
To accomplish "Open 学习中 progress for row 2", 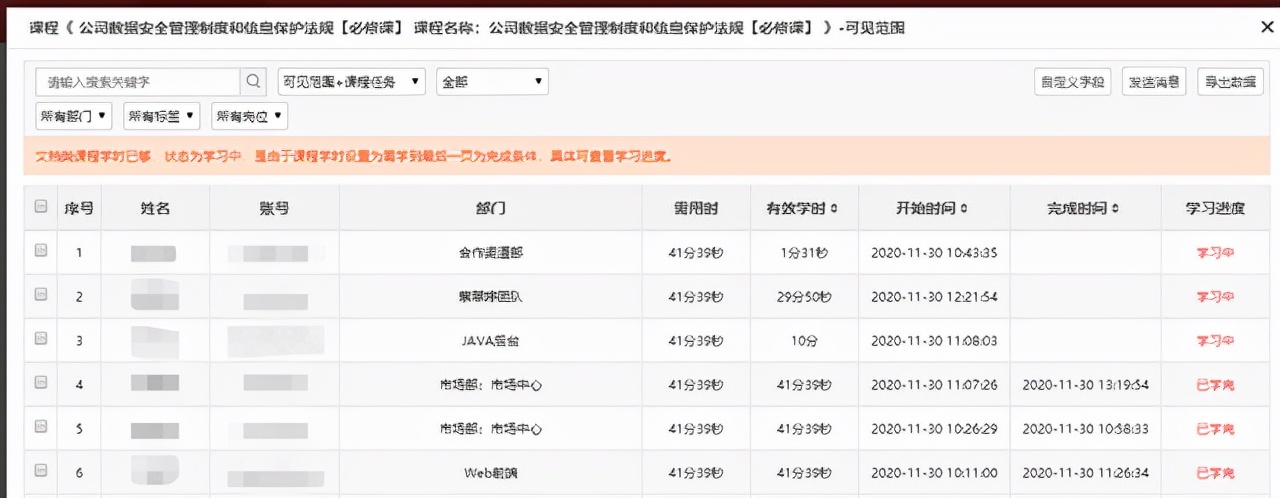I will (x=1215, y=297).
